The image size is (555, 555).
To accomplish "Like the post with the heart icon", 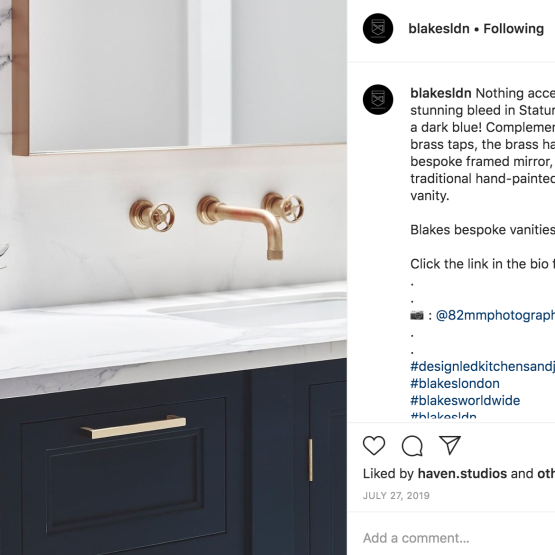I will point(374,445).
